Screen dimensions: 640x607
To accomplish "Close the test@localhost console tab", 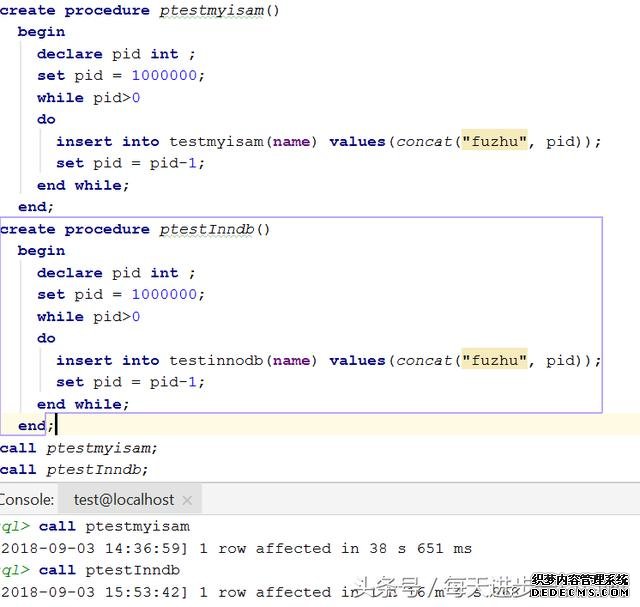I will (187, 499).
